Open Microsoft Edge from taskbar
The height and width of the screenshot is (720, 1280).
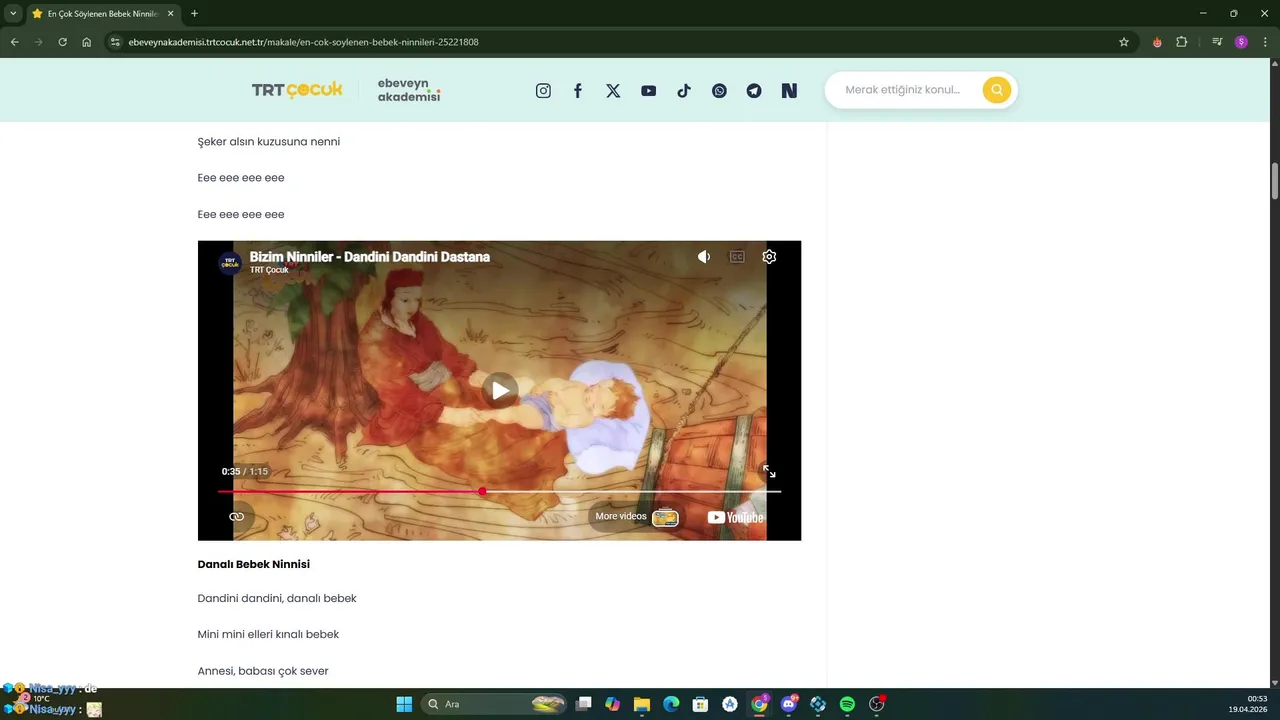click(x=671, y=704)
